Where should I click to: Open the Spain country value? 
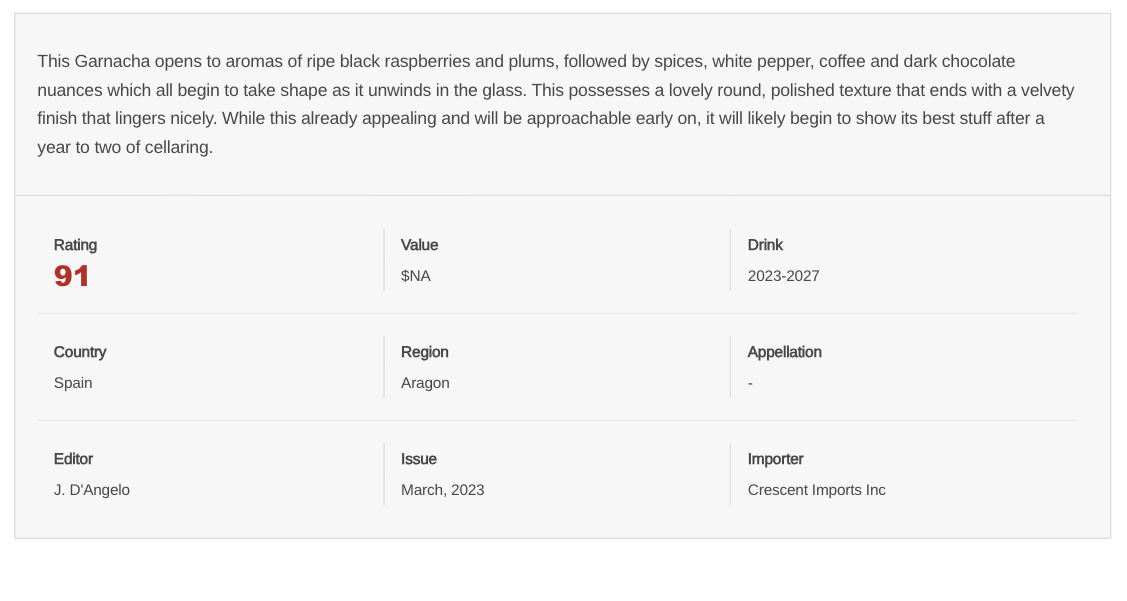(73, 383)
